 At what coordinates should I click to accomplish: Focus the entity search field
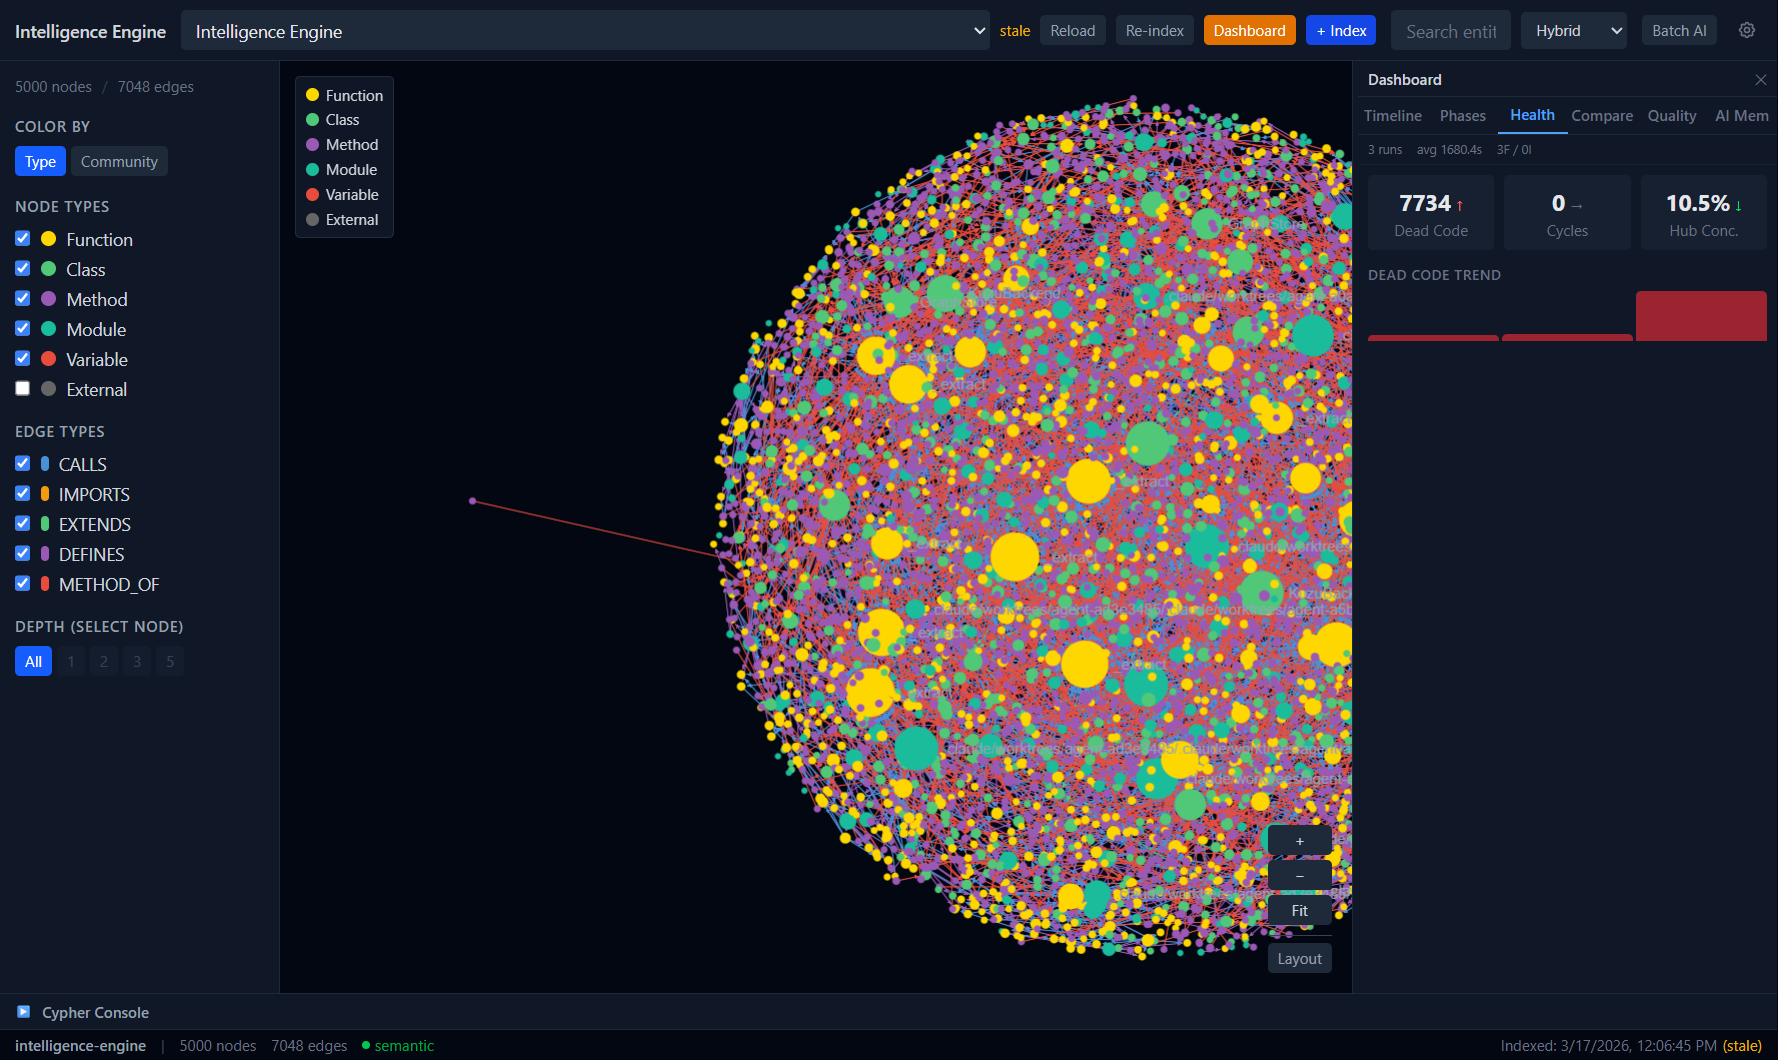pyautogui.click(x=1450, y=31)
